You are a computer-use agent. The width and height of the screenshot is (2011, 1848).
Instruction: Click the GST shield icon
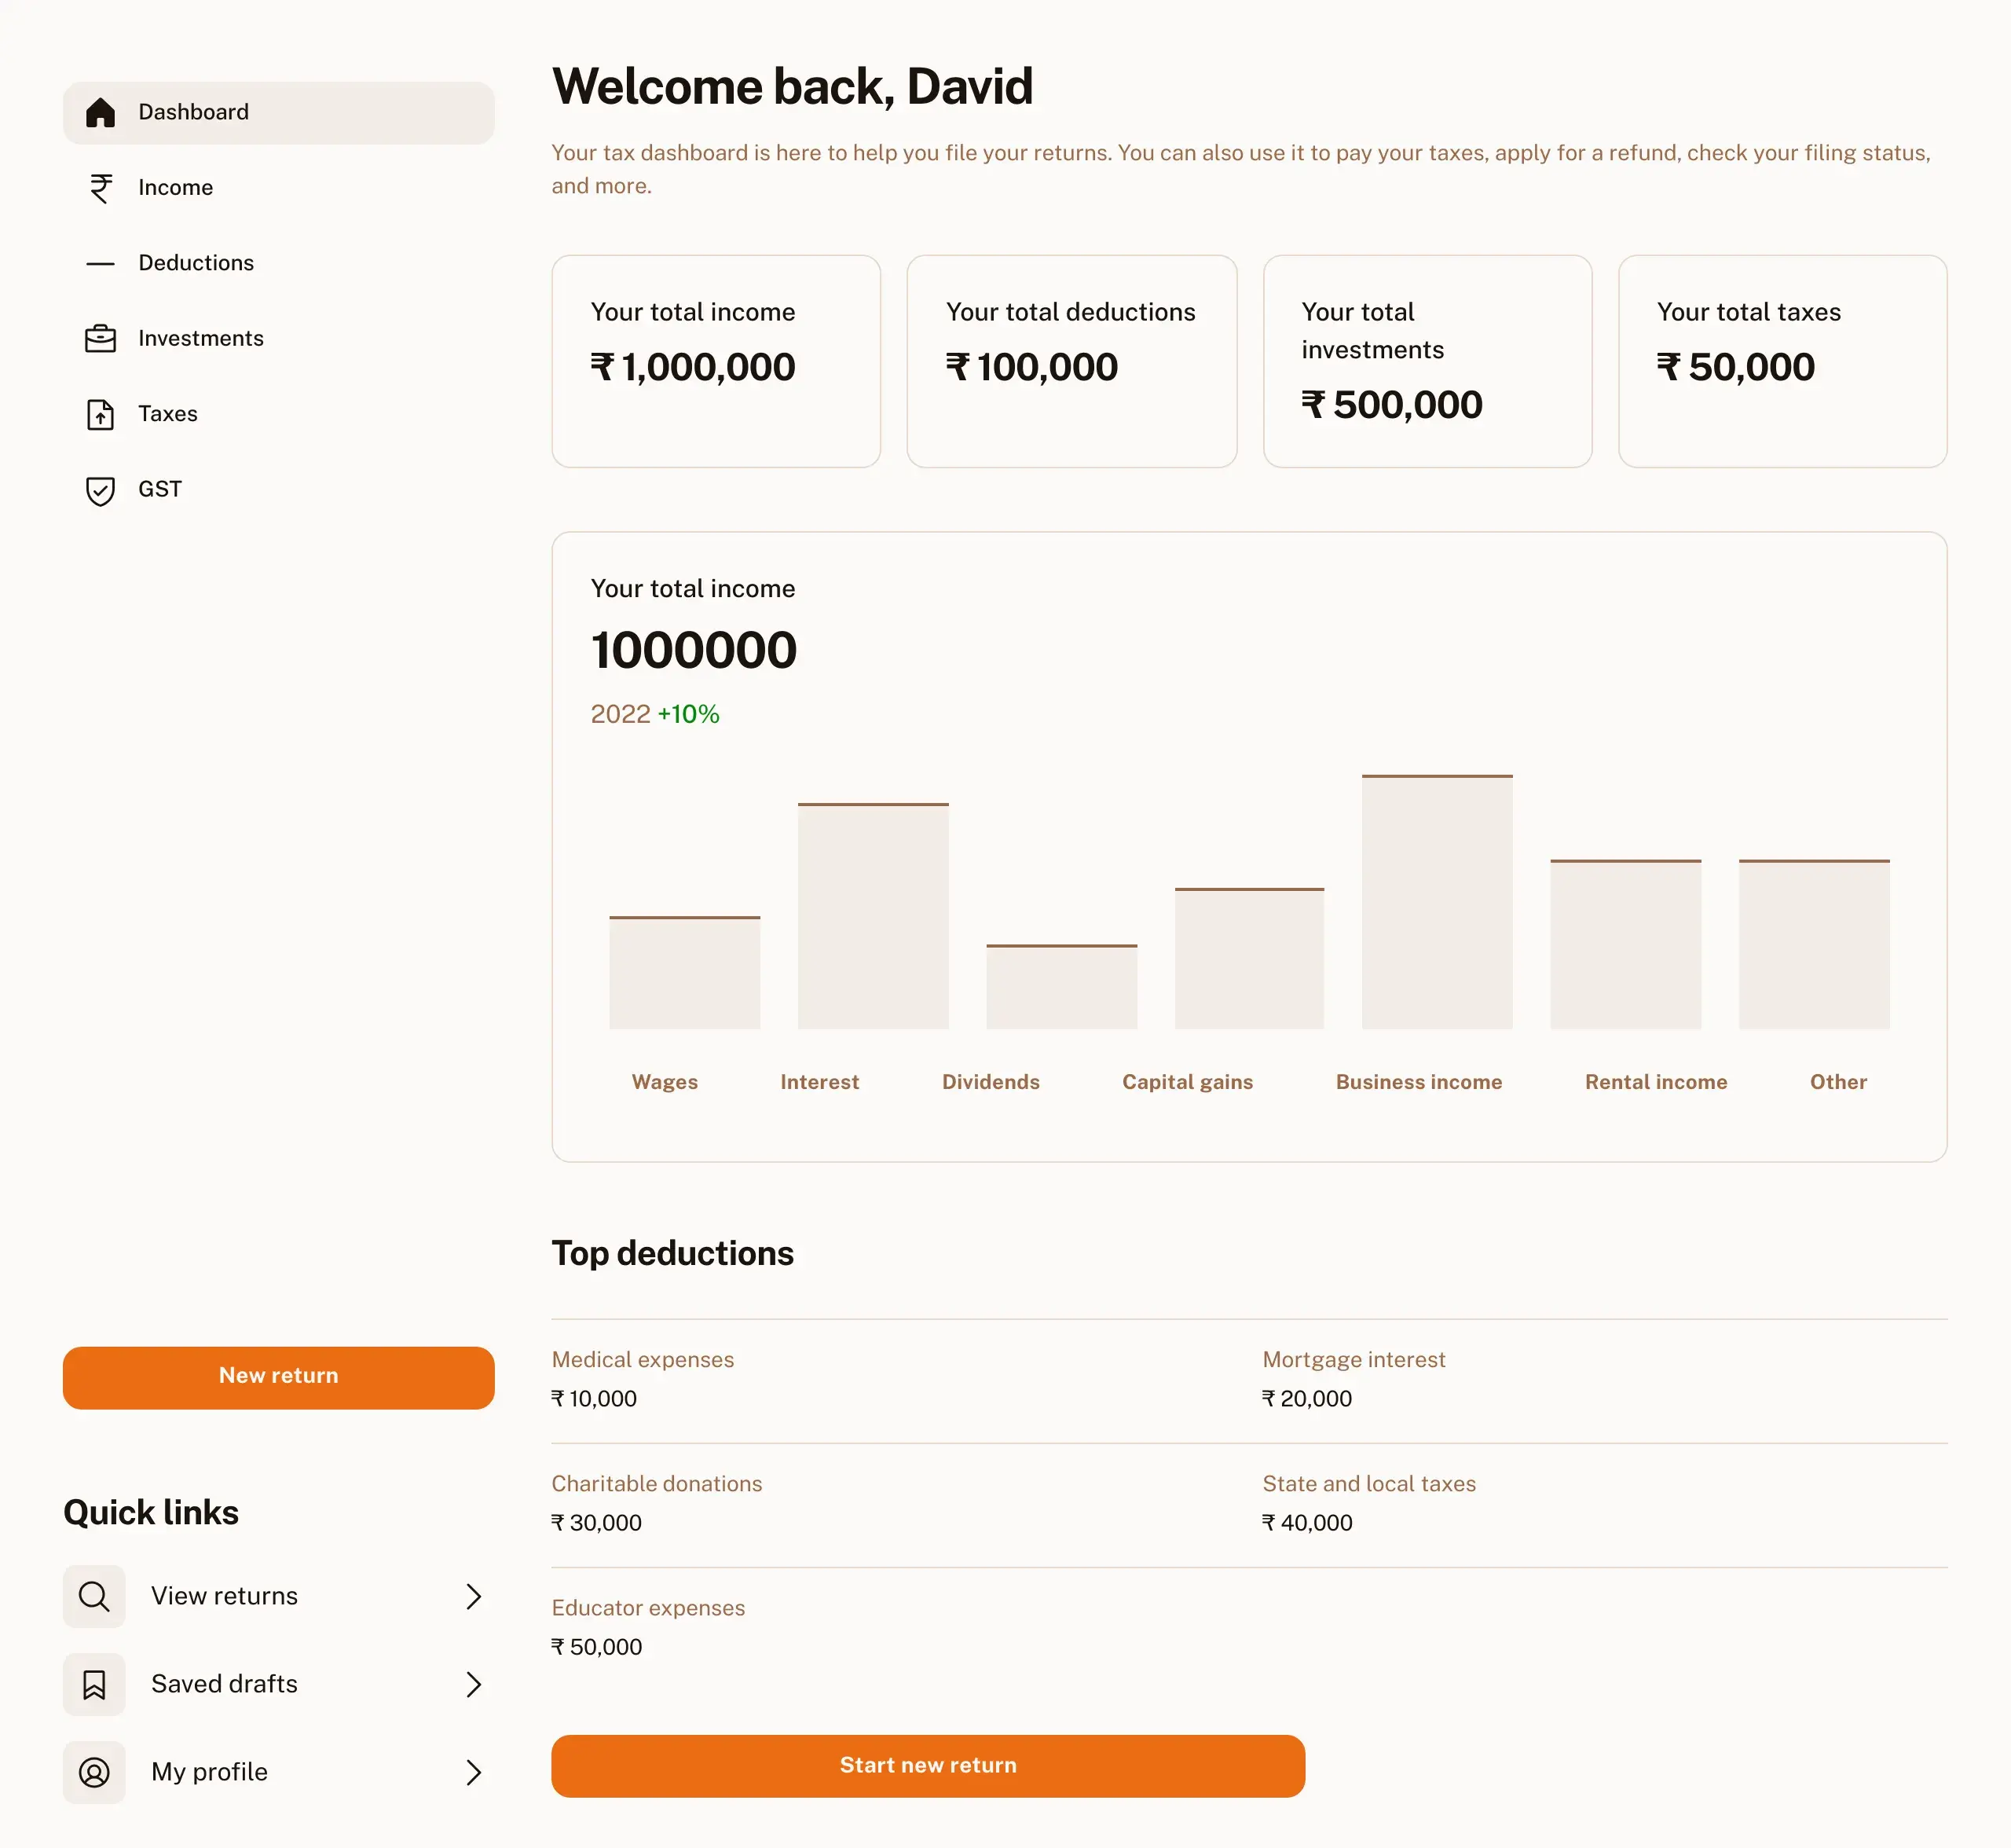coord(100,490)
